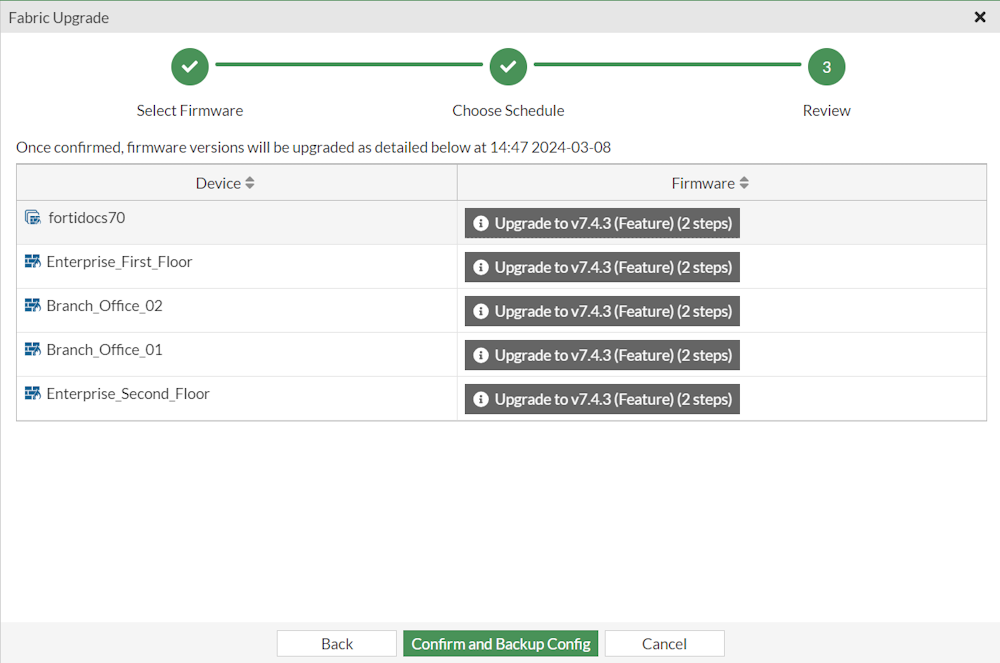Cancel the fabric upgrade
The height and width of the screenshot is (663, 1000).
point(664,643)
